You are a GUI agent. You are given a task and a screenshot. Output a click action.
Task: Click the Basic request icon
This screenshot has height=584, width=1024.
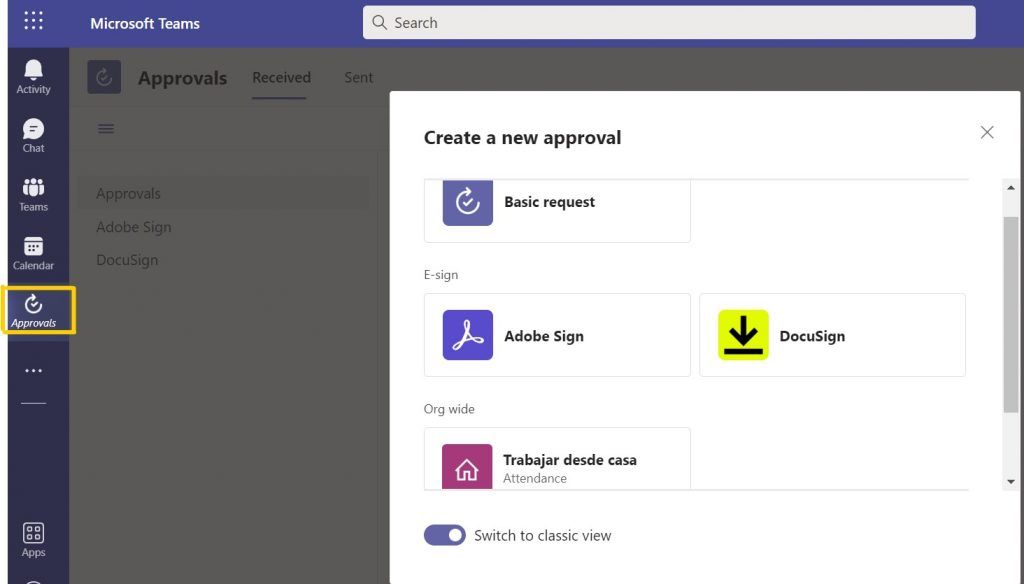coord(468,202)
